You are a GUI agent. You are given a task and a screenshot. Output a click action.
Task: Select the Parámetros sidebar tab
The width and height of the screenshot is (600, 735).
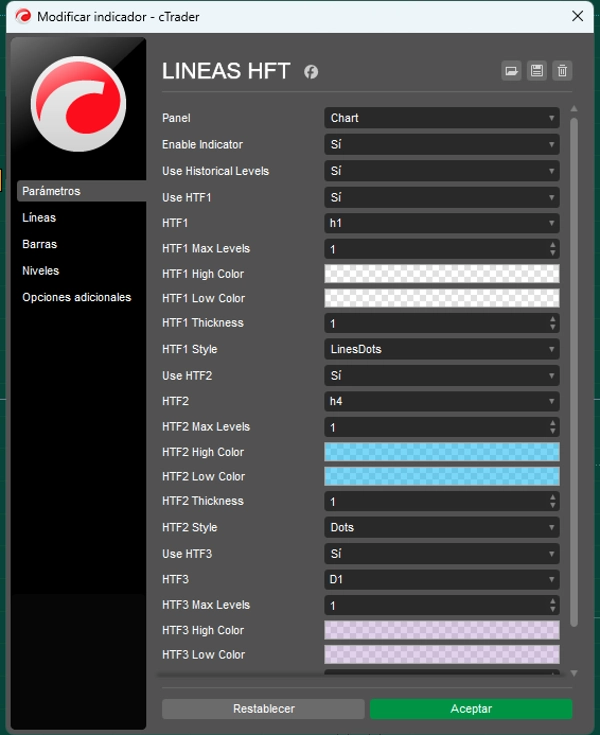[x=82, y=191]
